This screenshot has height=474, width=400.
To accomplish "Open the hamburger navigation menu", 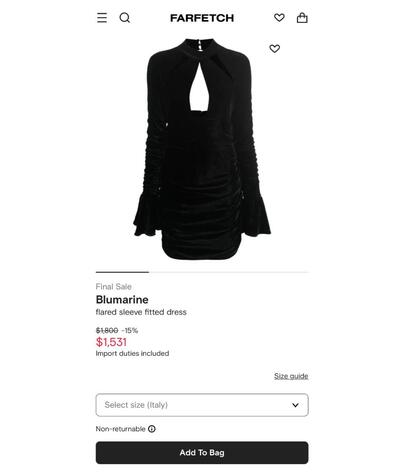I will [x=102, y=18].
